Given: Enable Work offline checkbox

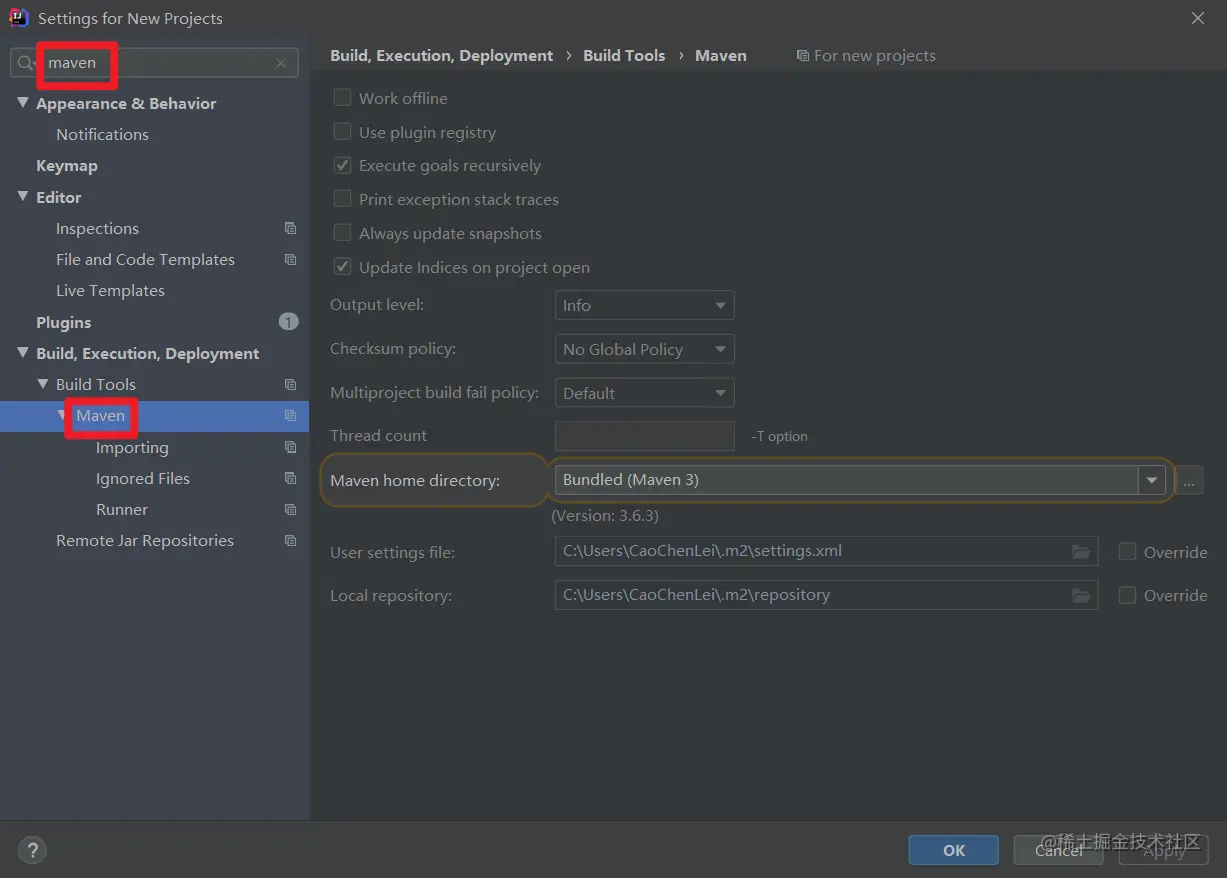Looking at the screenshot, I should (342, 98).
